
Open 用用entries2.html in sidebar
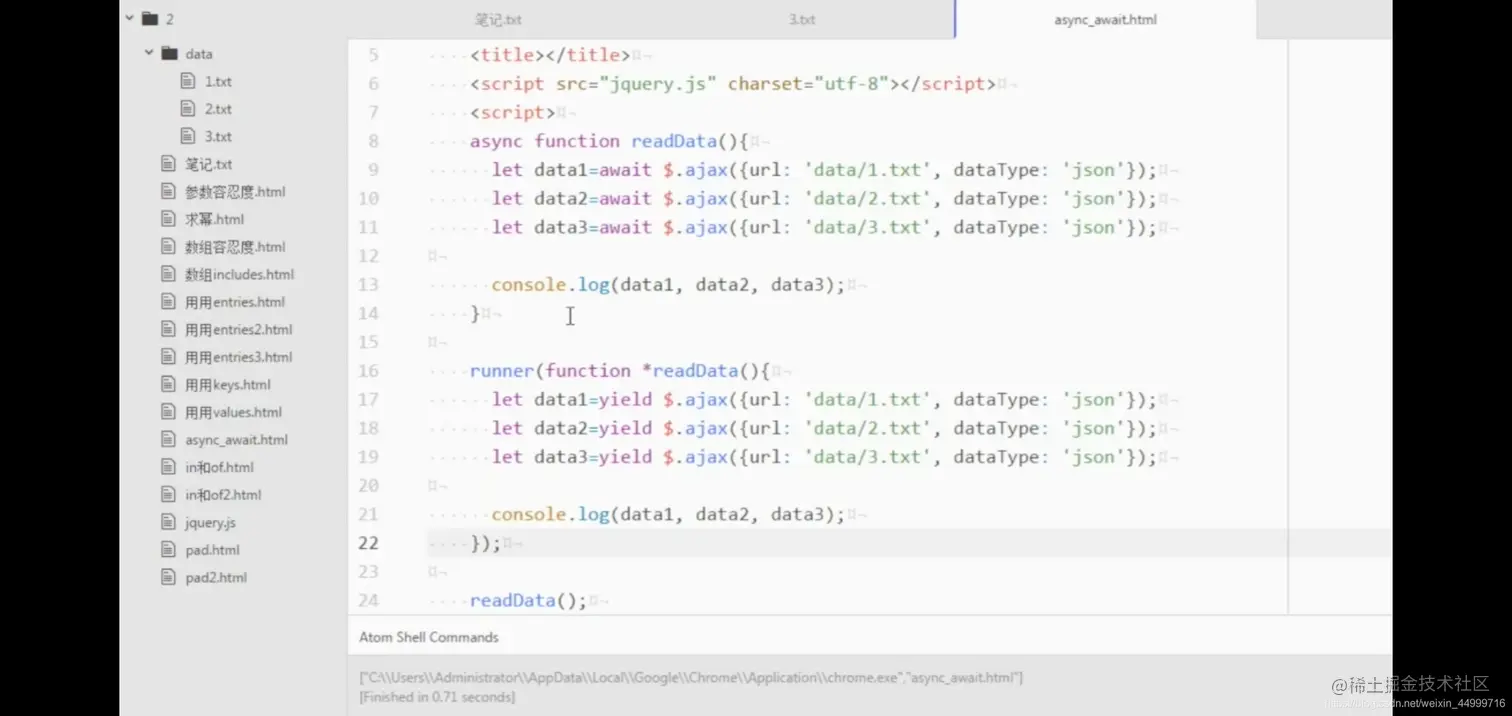point(238,329)
